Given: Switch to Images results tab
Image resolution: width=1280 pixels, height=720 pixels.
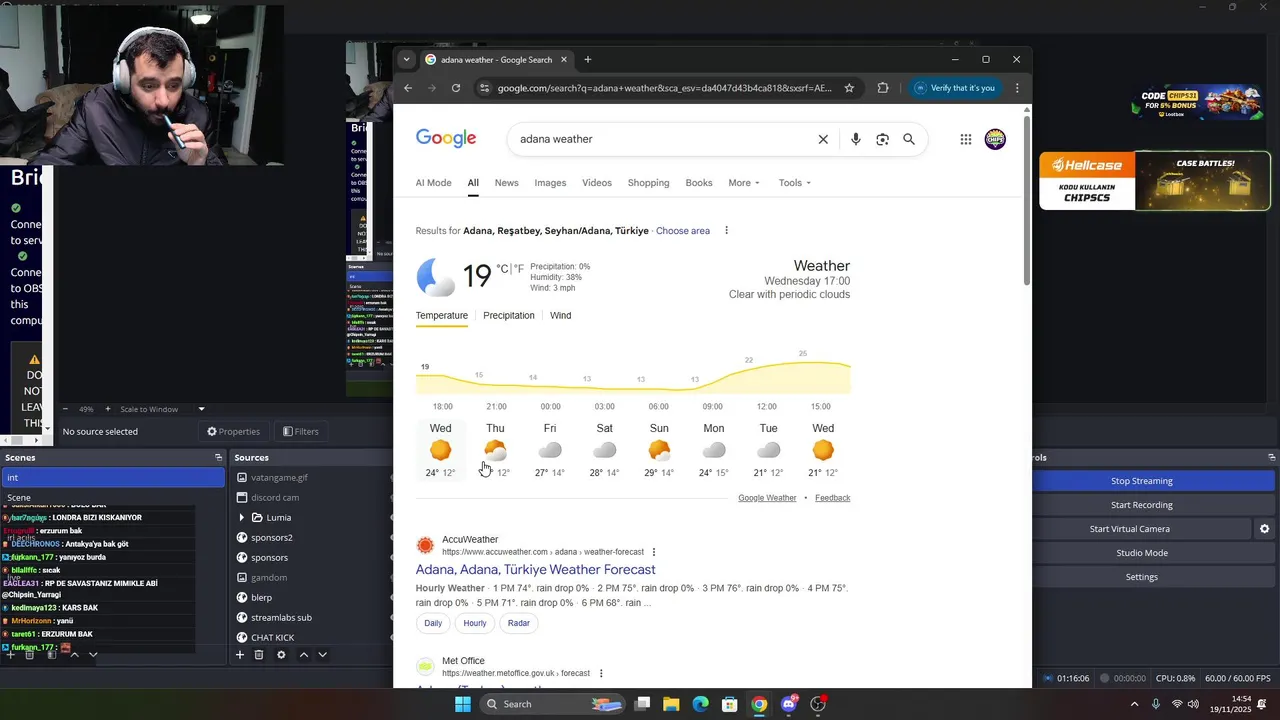Looking at the screenshot, I should click(550, 183).
